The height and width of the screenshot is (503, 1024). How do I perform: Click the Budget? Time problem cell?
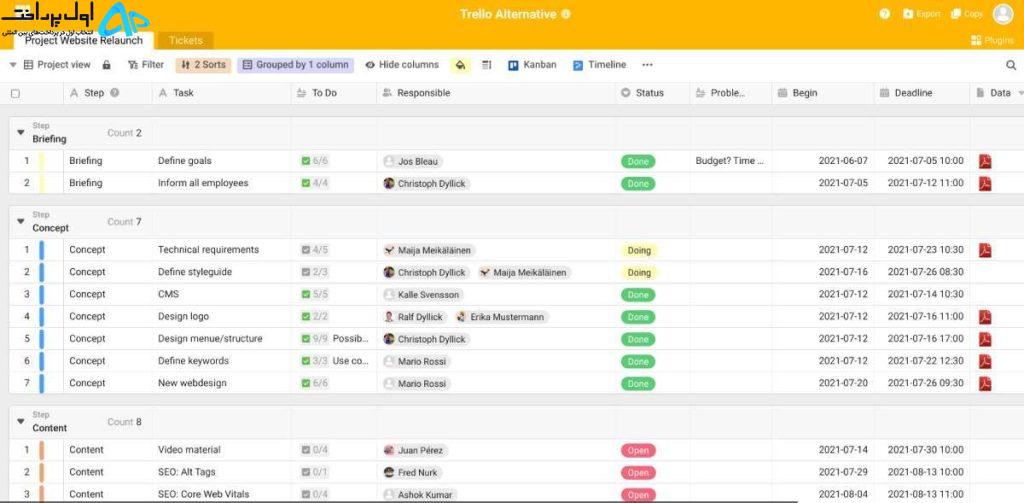[731, 161]
